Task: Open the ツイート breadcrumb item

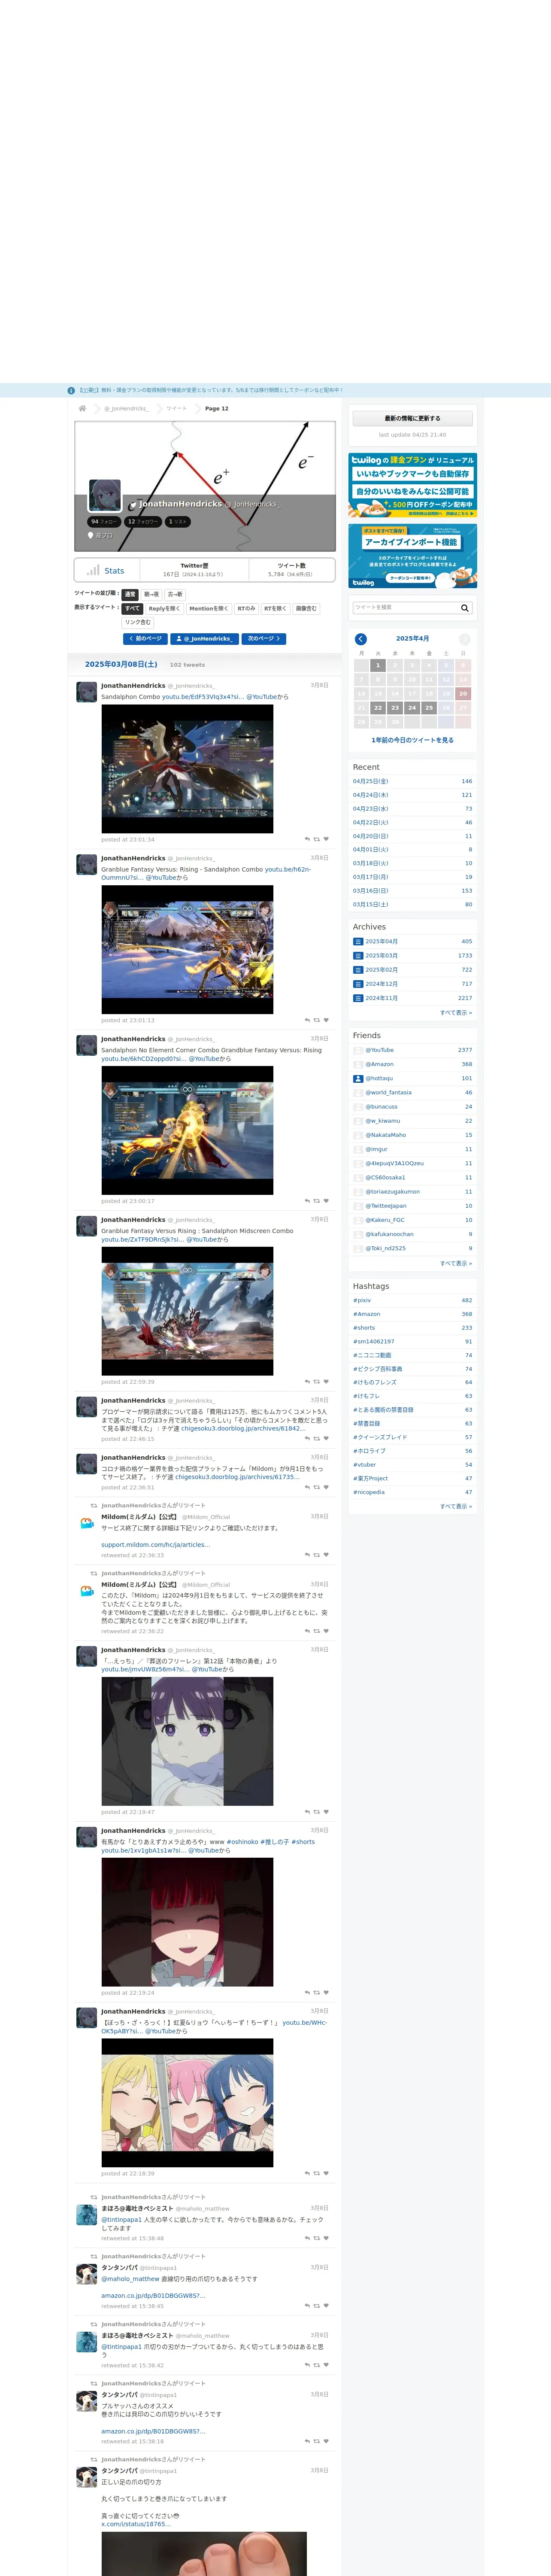Action: (176, 408)
